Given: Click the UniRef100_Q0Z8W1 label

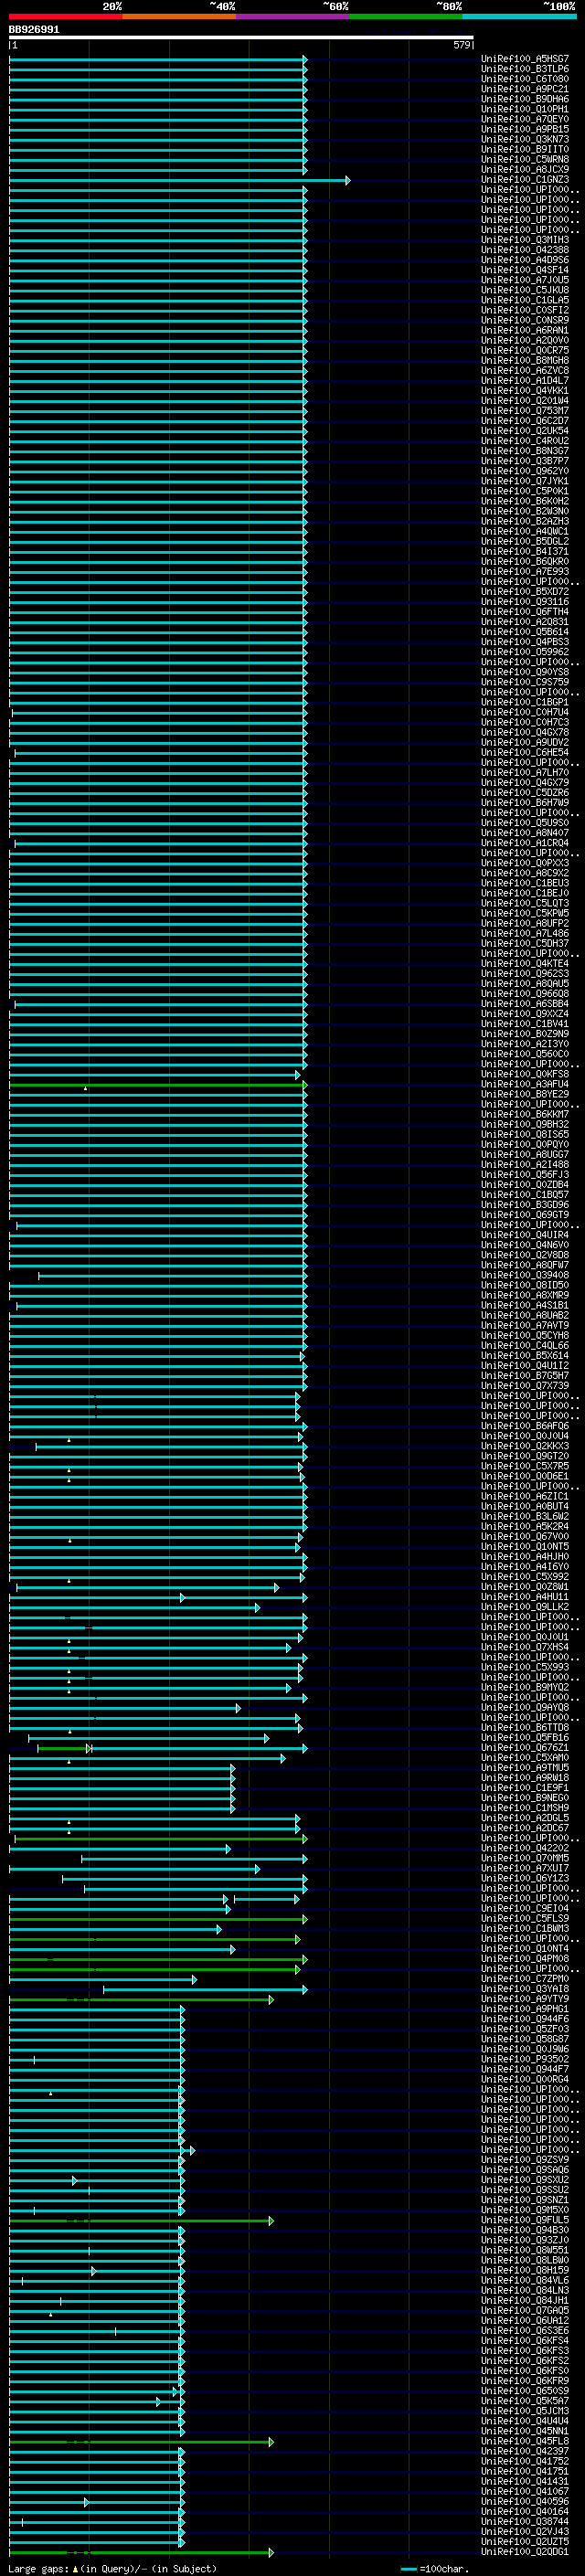Looking at the screenshot, I should click(525, 1587).
